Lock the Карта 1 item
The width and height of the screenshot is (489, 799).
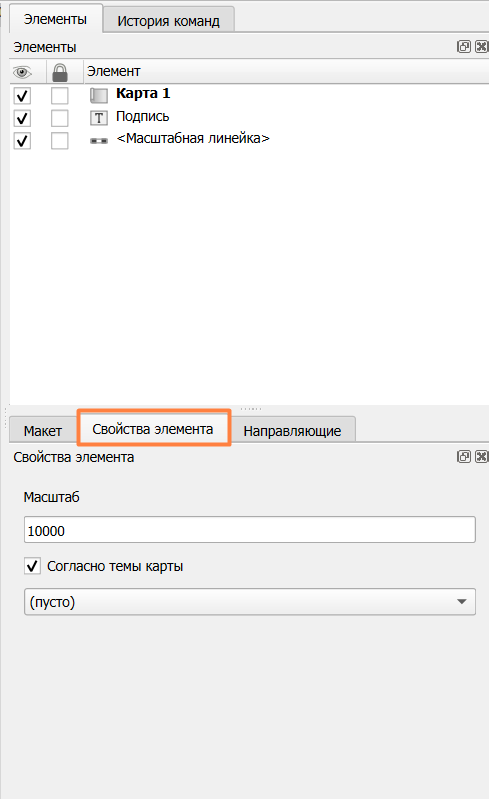pos(60,96)
